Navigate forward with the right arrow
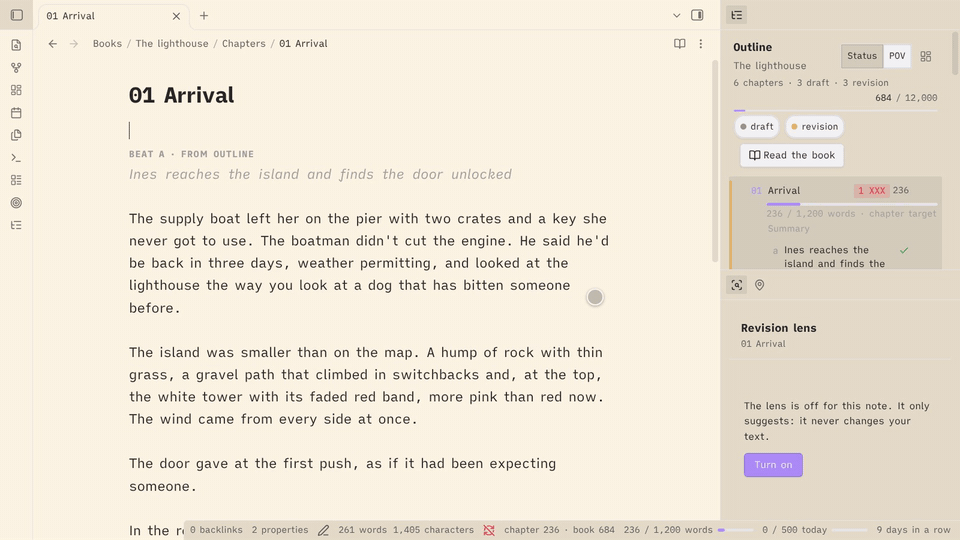 click(x=73, y=43)
